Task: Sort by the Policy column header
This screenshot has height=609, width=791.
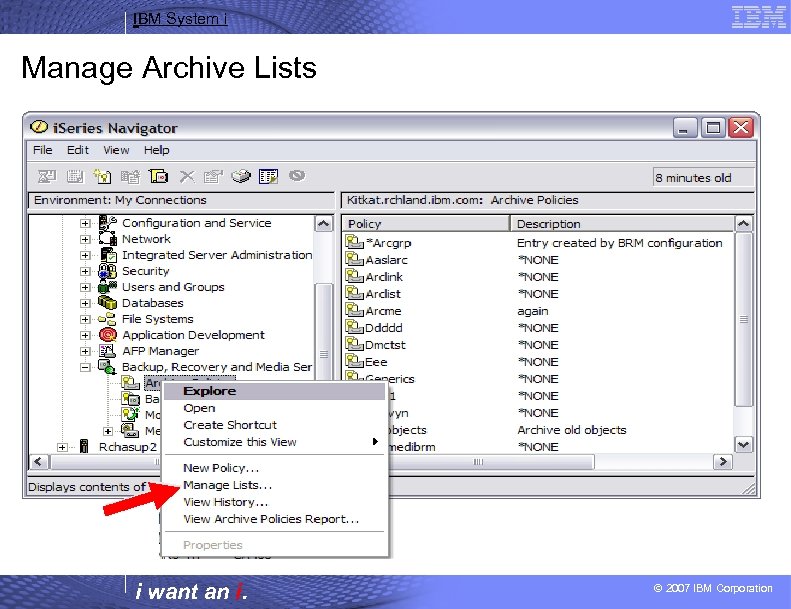Action: pyautogui.click(x=426, y=224)
